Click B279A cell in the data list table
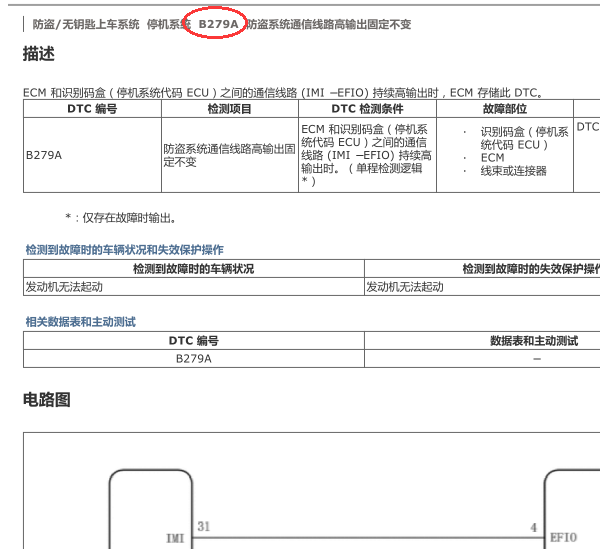The width and height of the screenshot is (600, 549). [x=194, y=358]
